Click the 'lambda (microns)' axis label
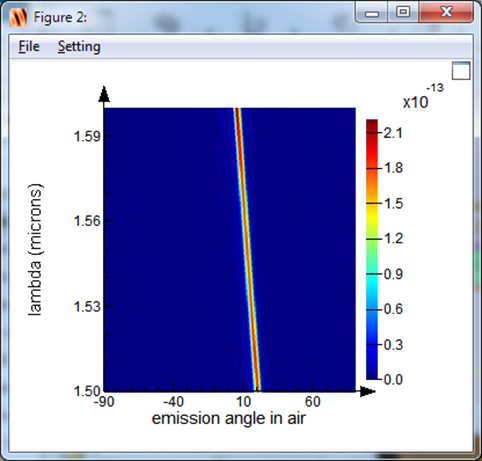The image size is (482, 461). point(35,249)
